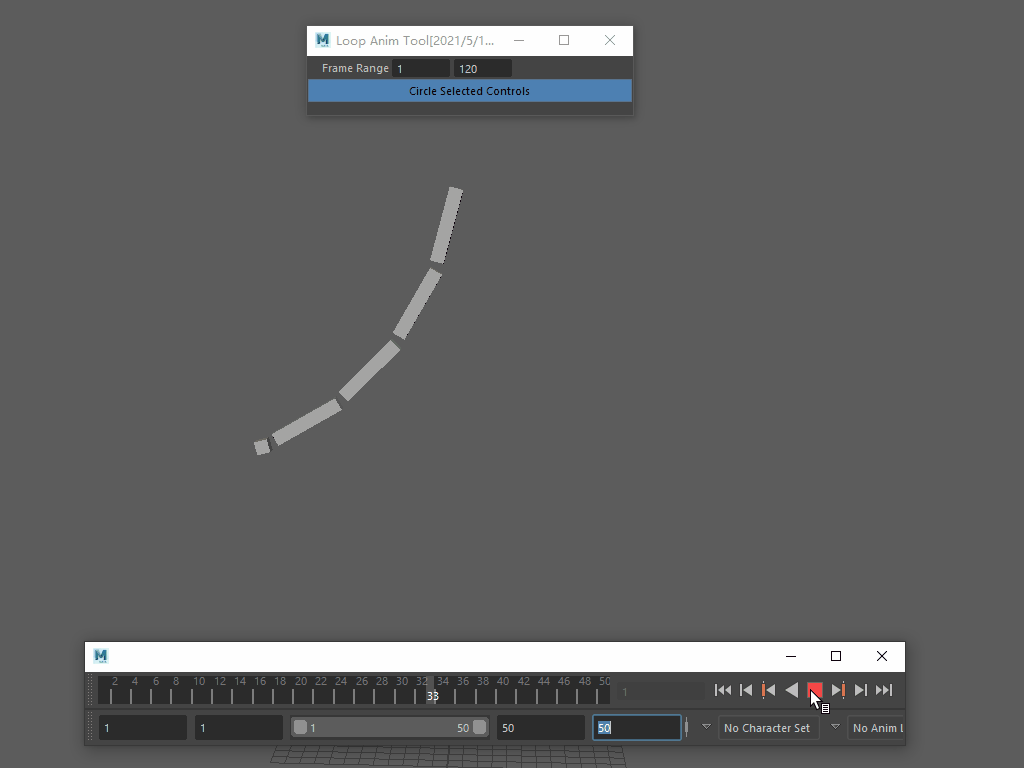This screenshot has width=1024, height=768.
Task: Go to start of playback range
Action: coord(723,690)
